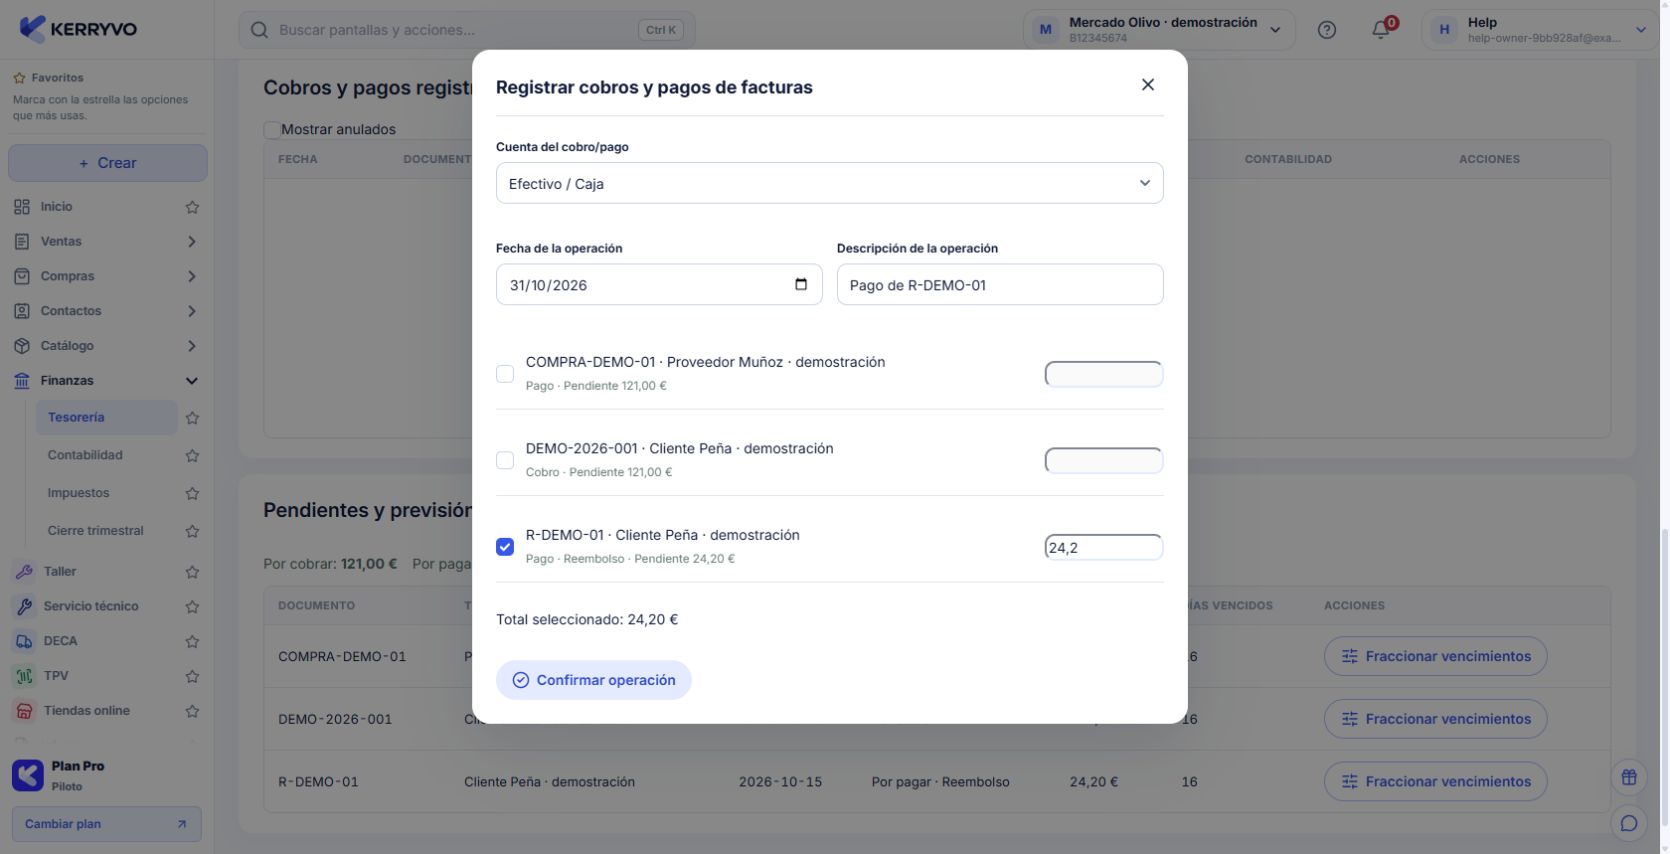Check the DEMO-2026-001 invoice checkbox

tap(505, 460)
